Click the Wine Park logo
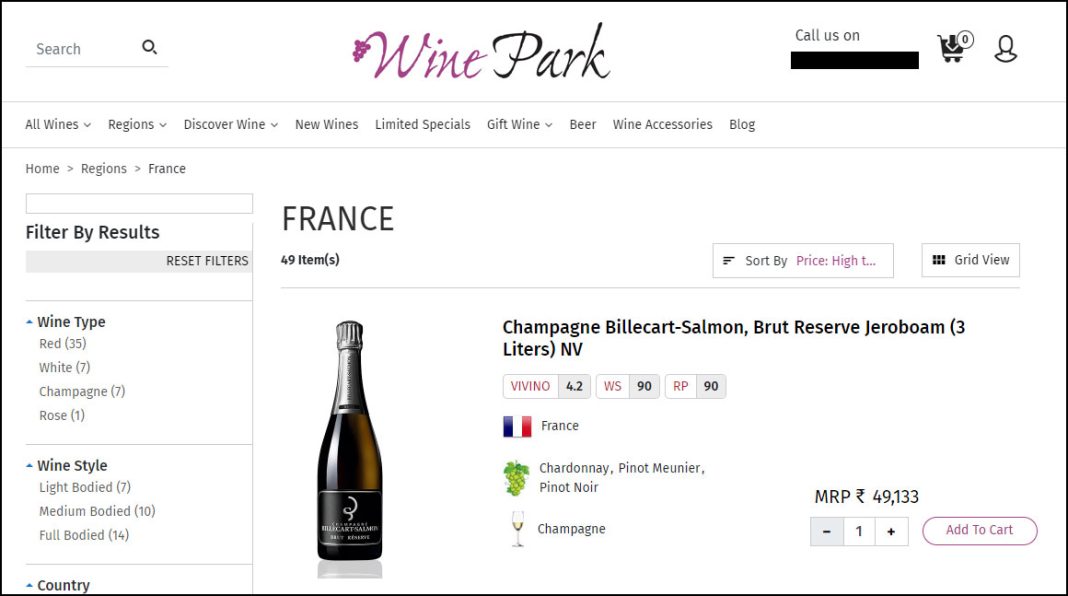This screenshot has width=1068, height=596. coord(481,52)
